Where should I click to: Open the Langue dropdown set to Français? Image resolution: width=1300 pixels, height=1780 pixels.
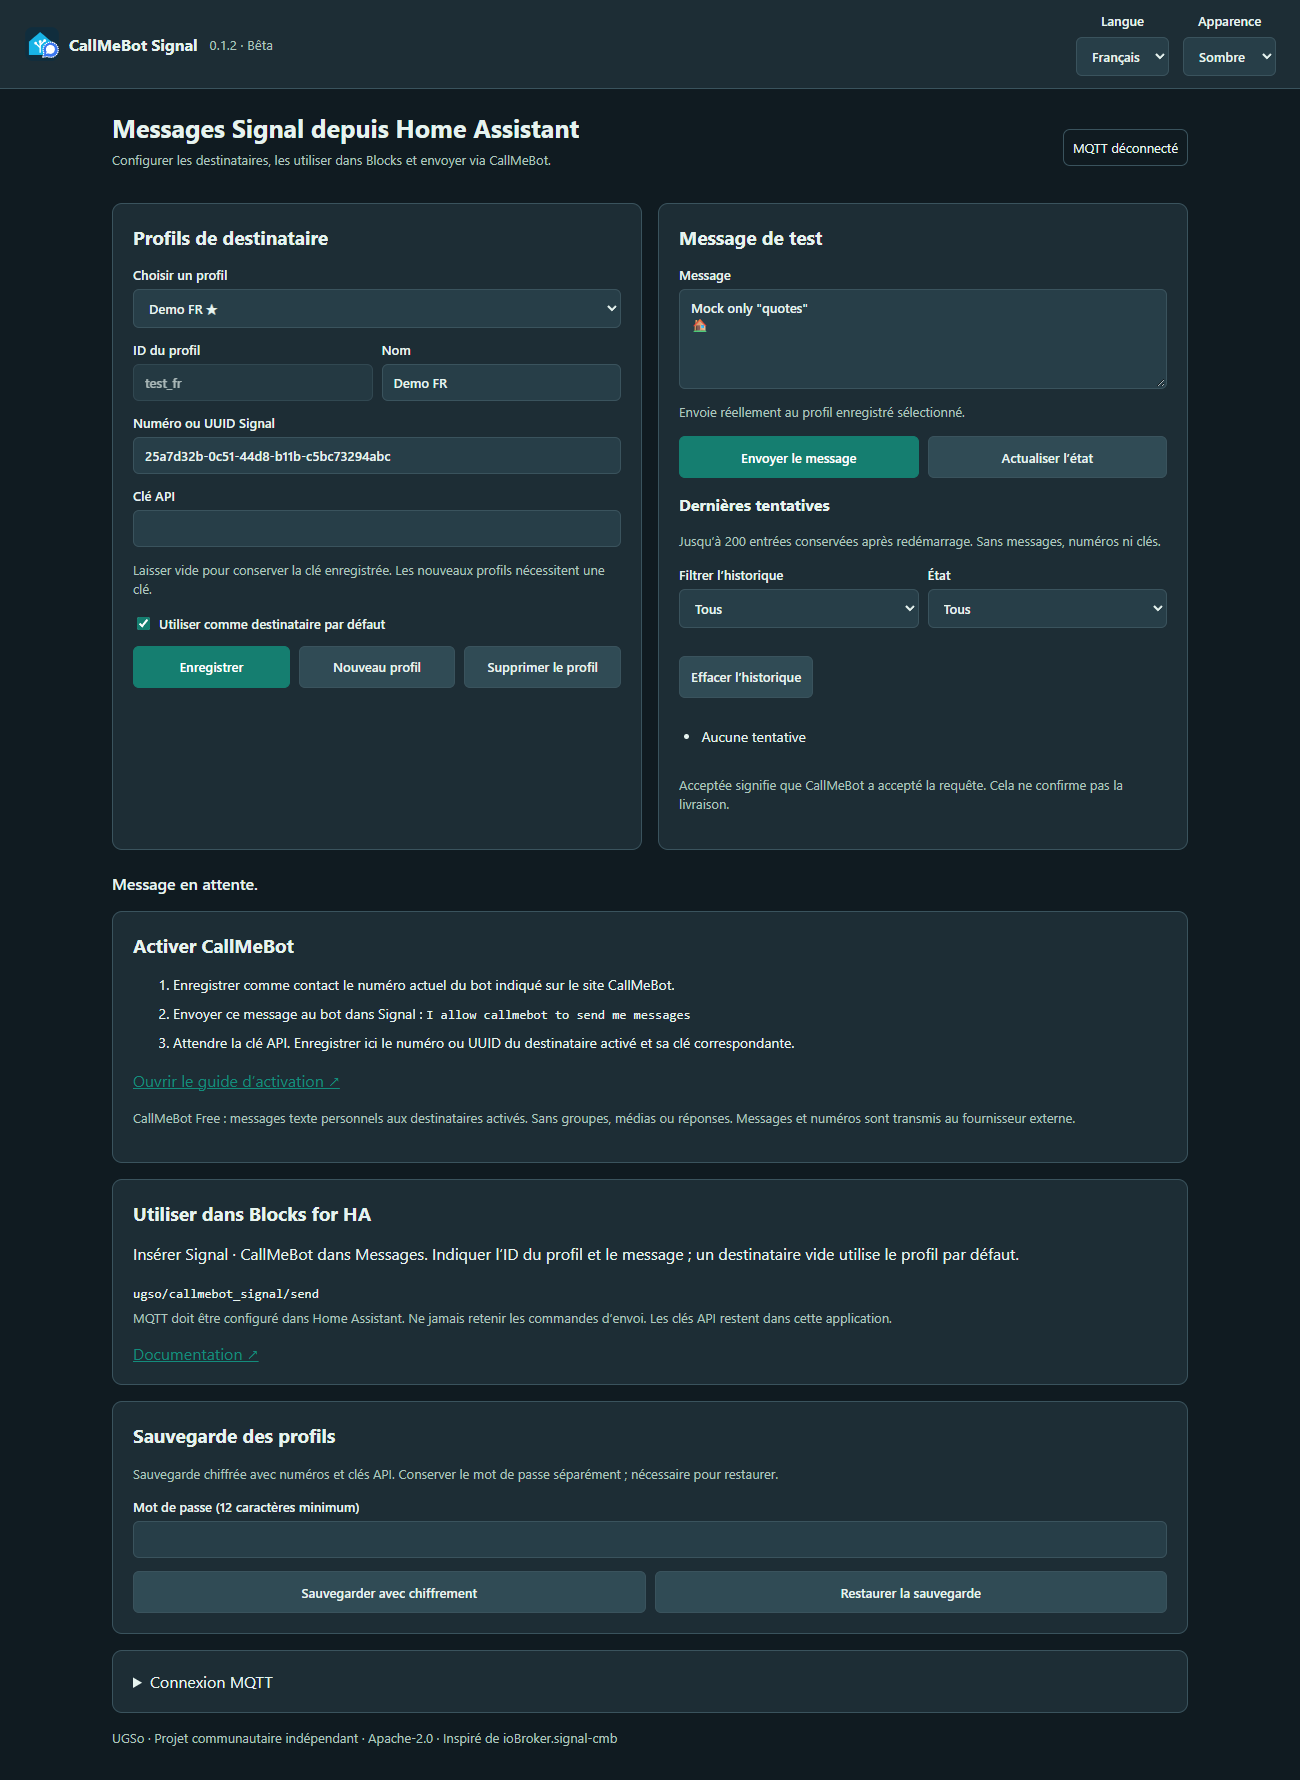(1122, 57)
